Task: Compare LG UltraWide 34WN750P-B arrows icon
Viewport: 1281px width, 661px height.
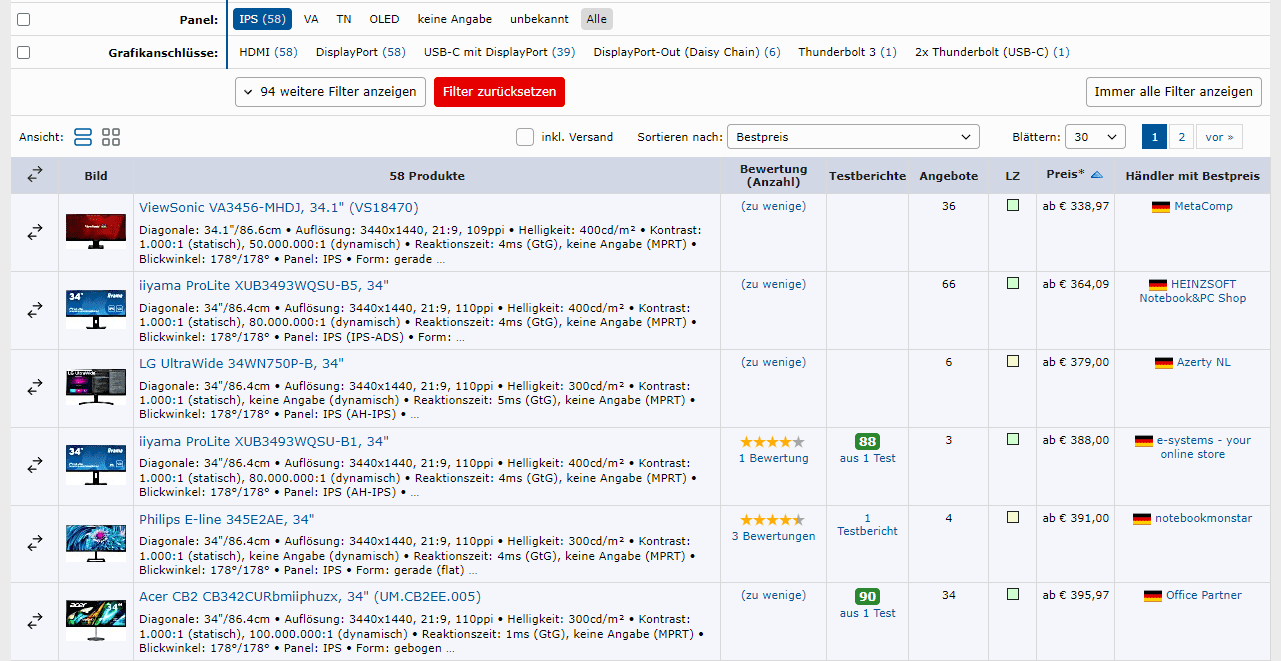Action: point(35,387)
